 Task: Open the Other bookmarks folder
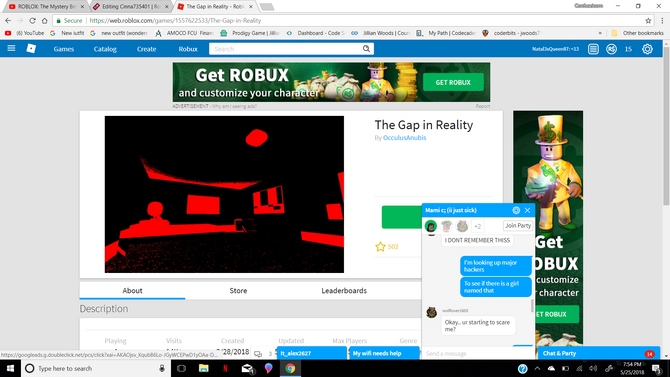[x=637, y=33]
